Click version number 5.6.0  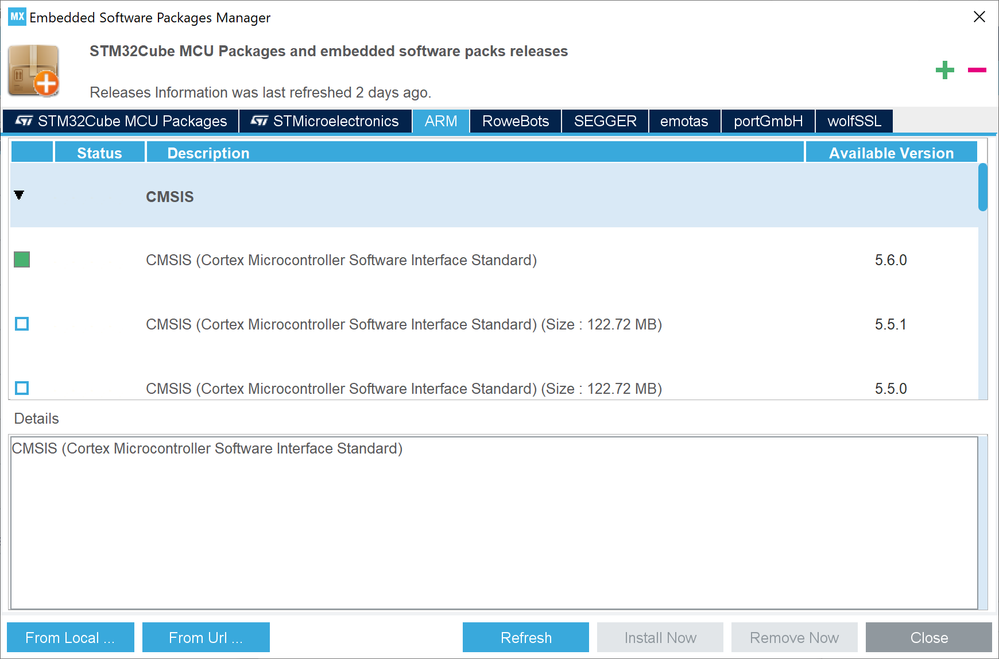click(891, 260)
